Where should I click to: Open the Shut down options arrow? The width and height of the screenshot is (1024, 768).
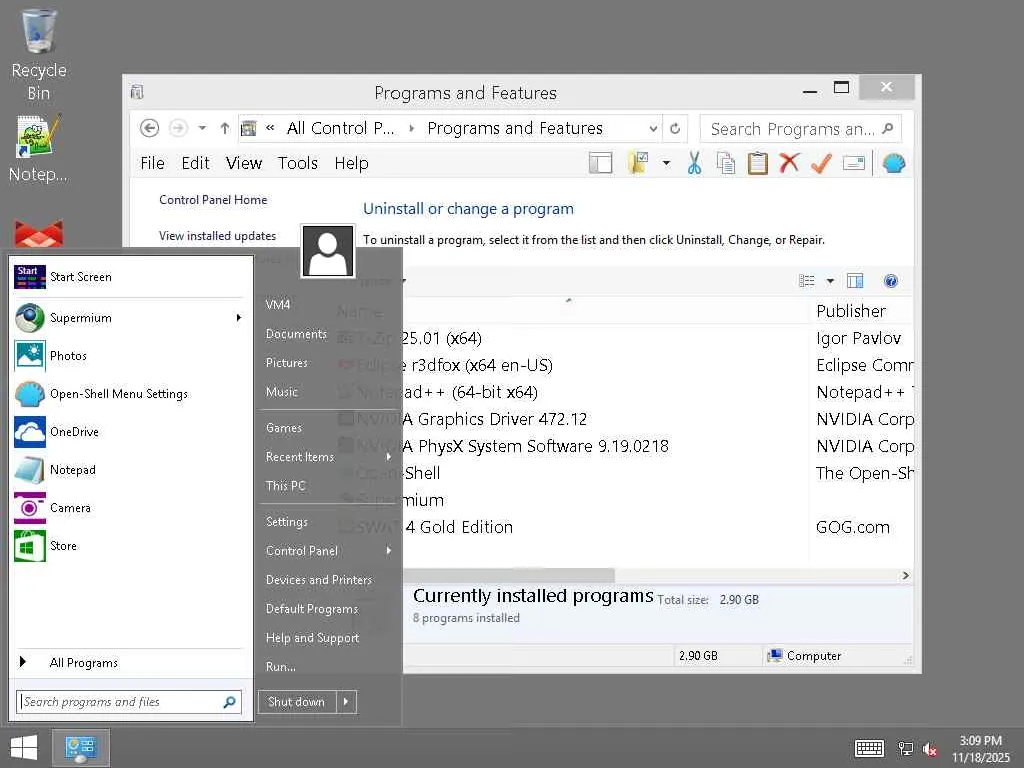[x=346, y=702]
